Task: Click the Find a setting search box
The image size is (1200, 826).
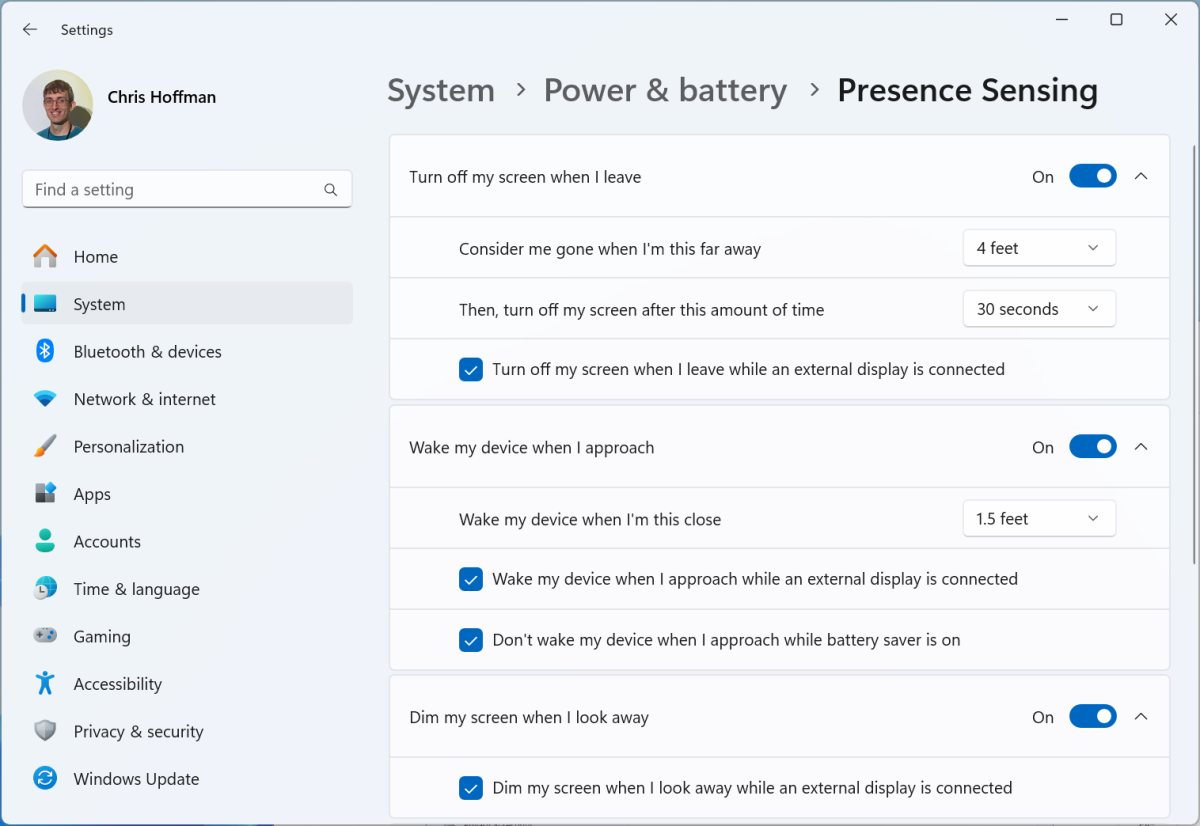Action: point(175,189)
